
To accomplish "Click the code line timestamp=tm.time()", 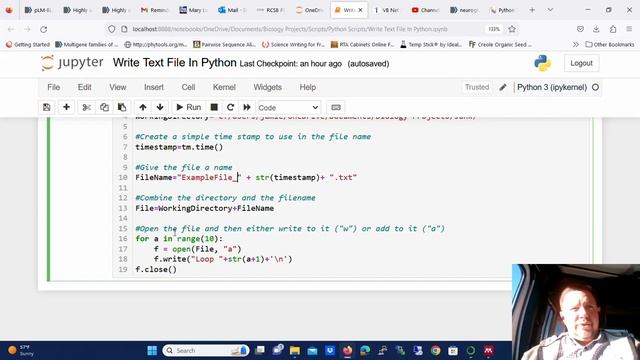I will pos(179,147).
